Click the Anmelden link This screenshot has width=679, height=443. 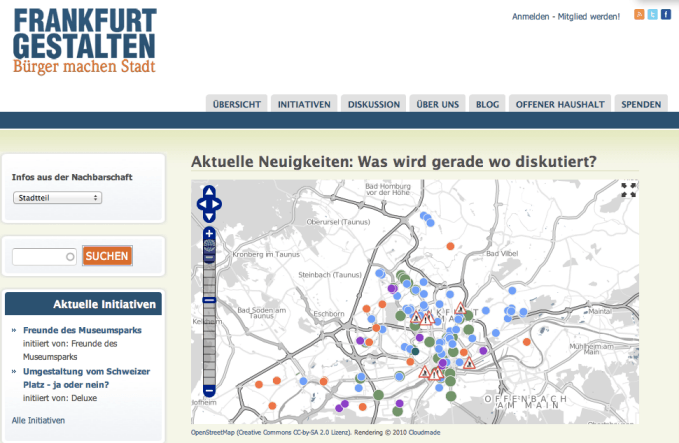pyautogui.click(x=530, y=16)
